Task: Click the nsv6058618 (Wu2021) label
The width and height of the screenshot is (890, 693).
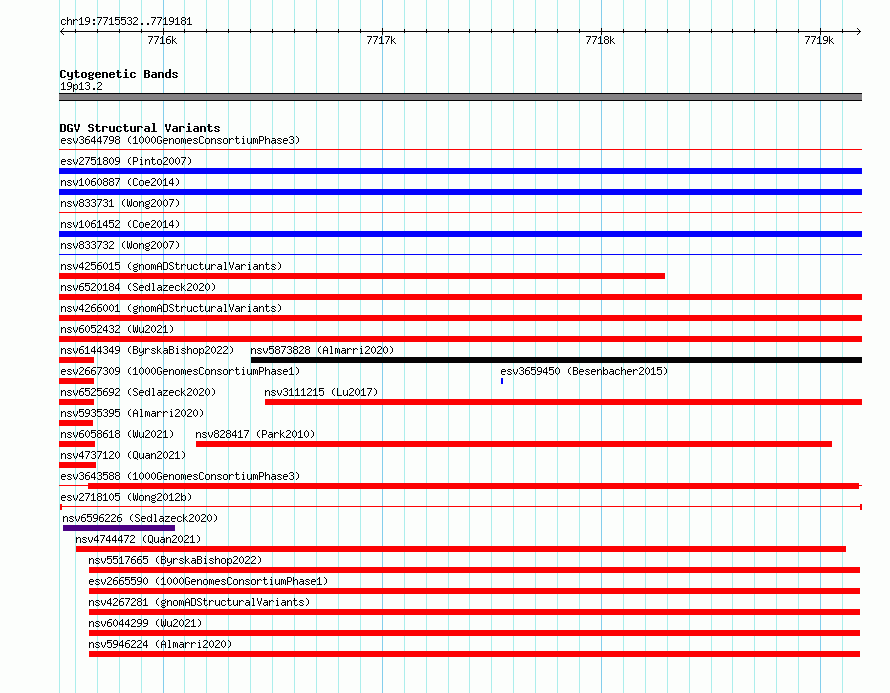Action: pos(117,434)
